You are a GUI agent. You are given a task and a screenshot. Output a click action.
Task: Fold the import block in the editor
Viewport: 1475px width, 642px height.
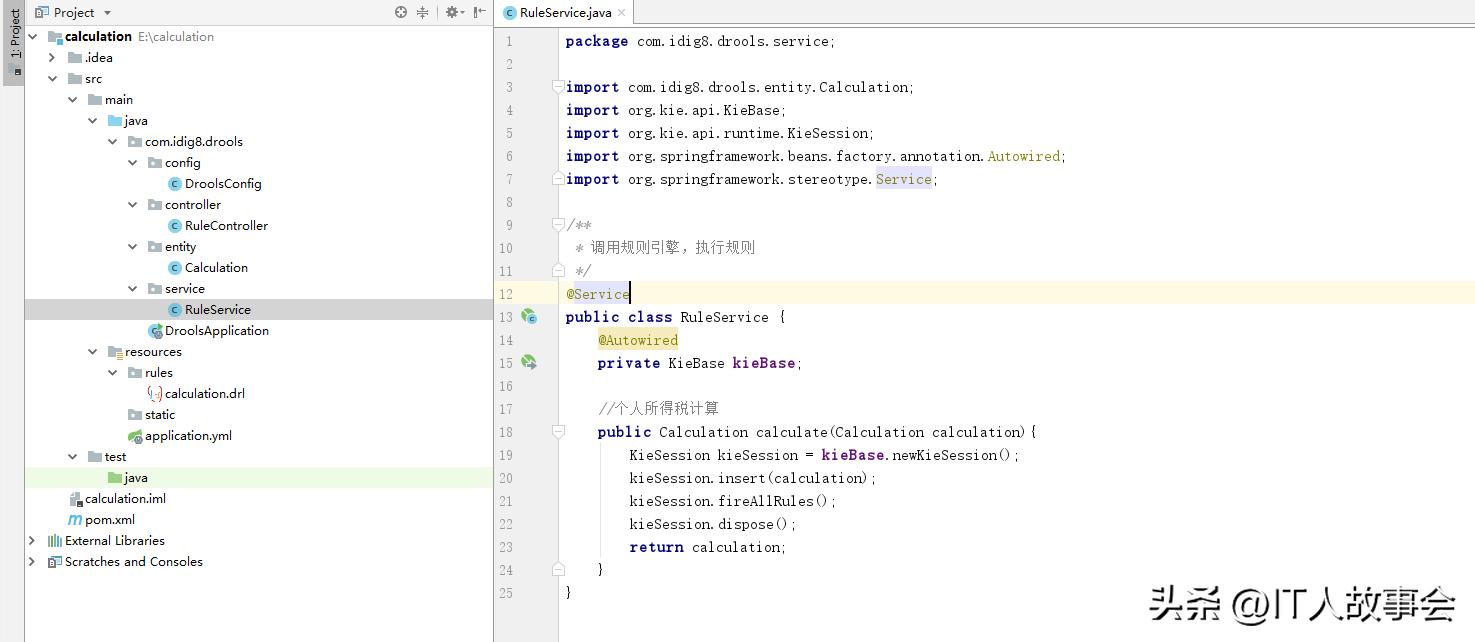click(559, 88)
